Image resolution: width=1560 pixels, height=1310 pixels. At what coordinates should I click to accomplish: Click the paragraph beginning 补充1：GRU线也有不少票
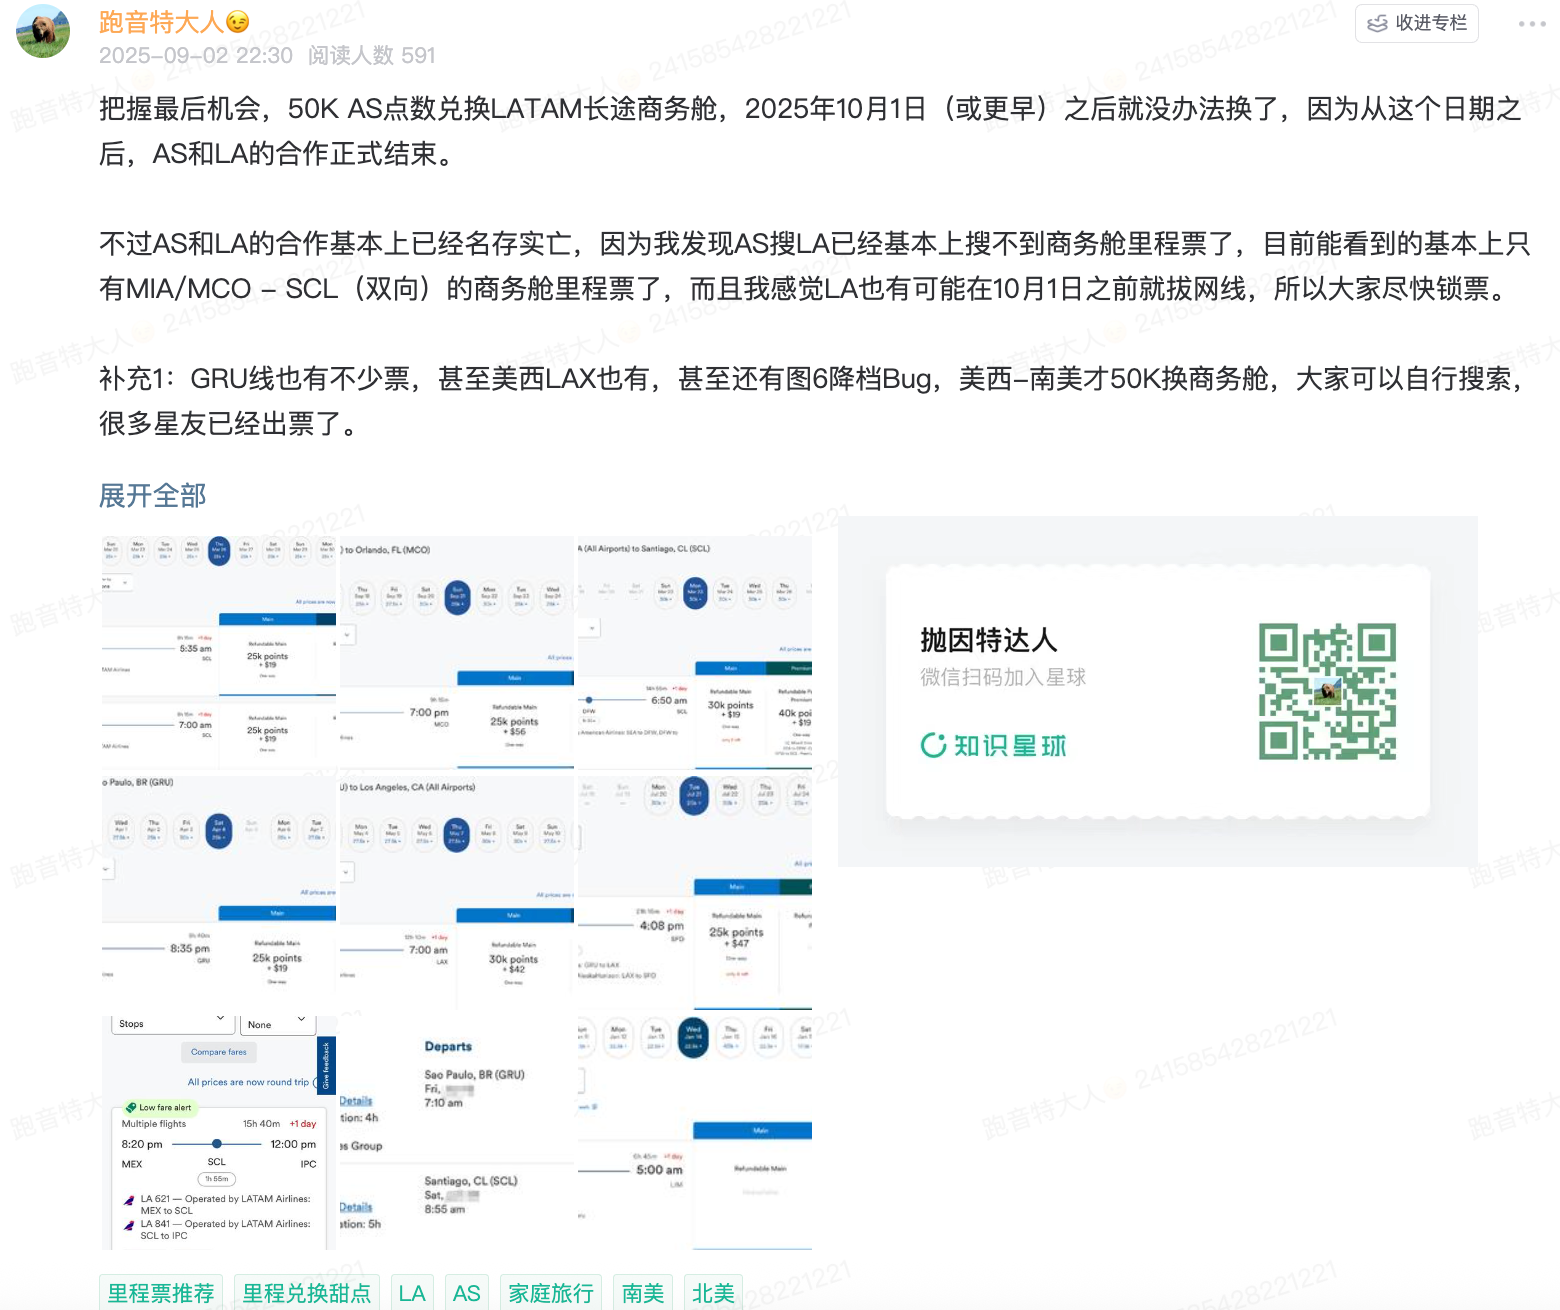point(812,401)
